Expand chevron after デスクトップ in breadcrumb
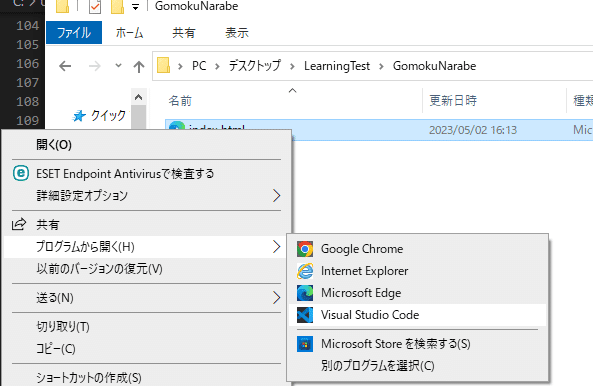This screenshot has height=386, width=593. coord(292,67)
